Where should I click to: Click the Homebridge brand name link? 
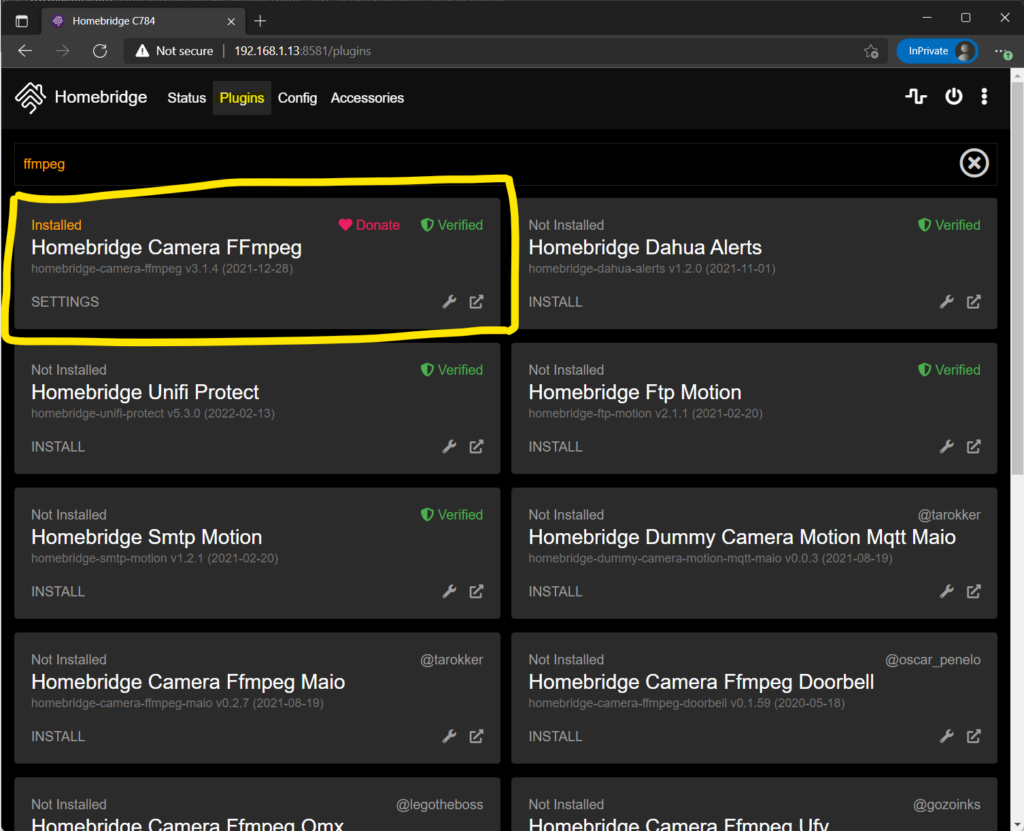point(101,97)
